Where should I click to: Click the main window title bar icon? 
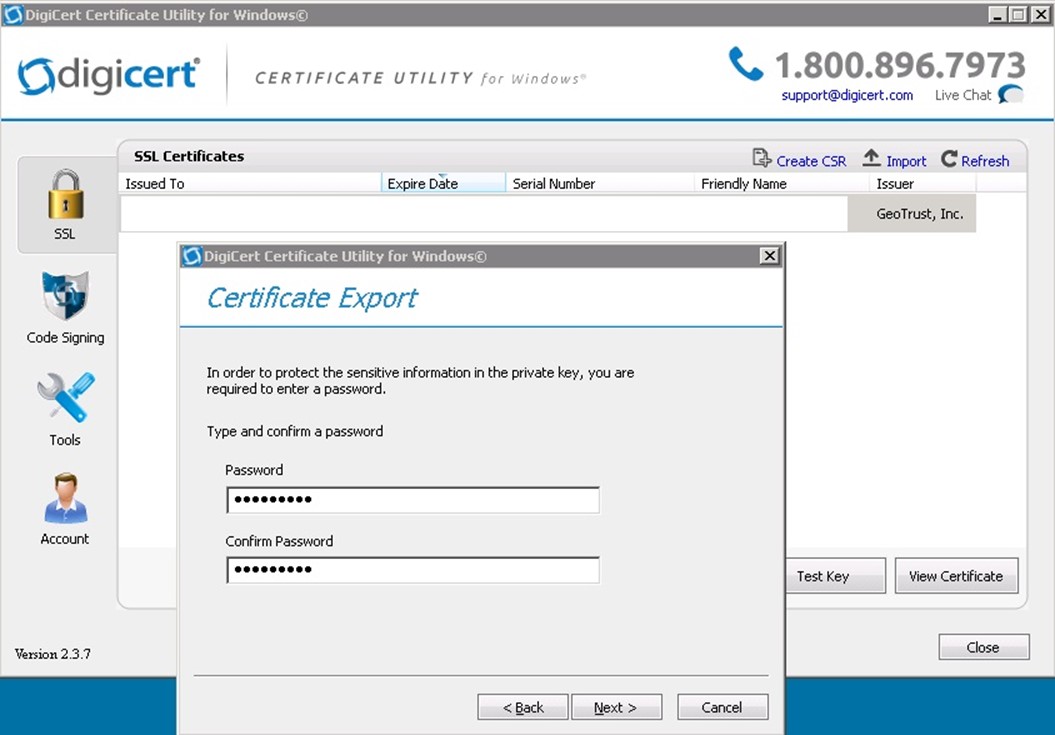[13, 14]
